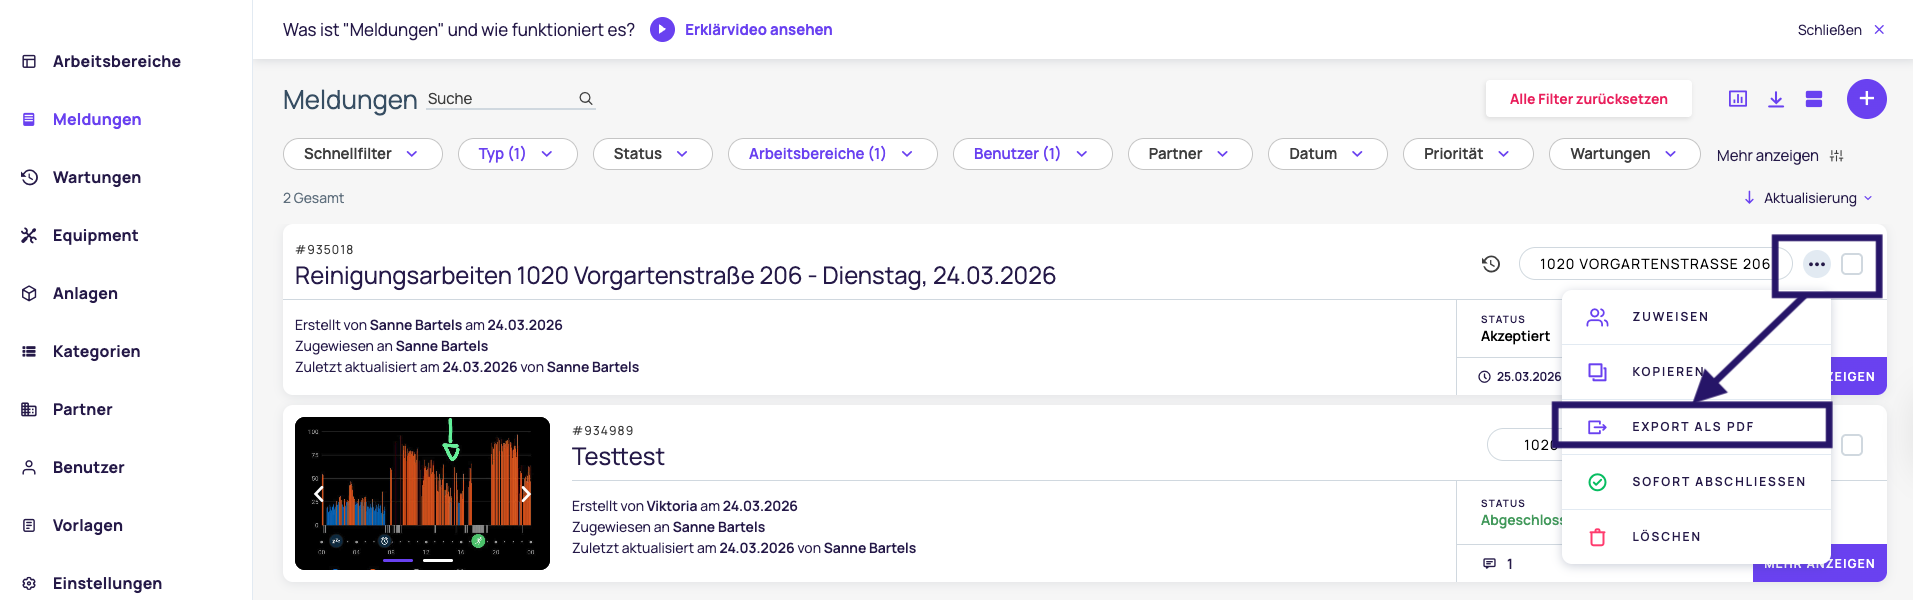Open the Testtest chart thumbnail image

click(422, 493)
